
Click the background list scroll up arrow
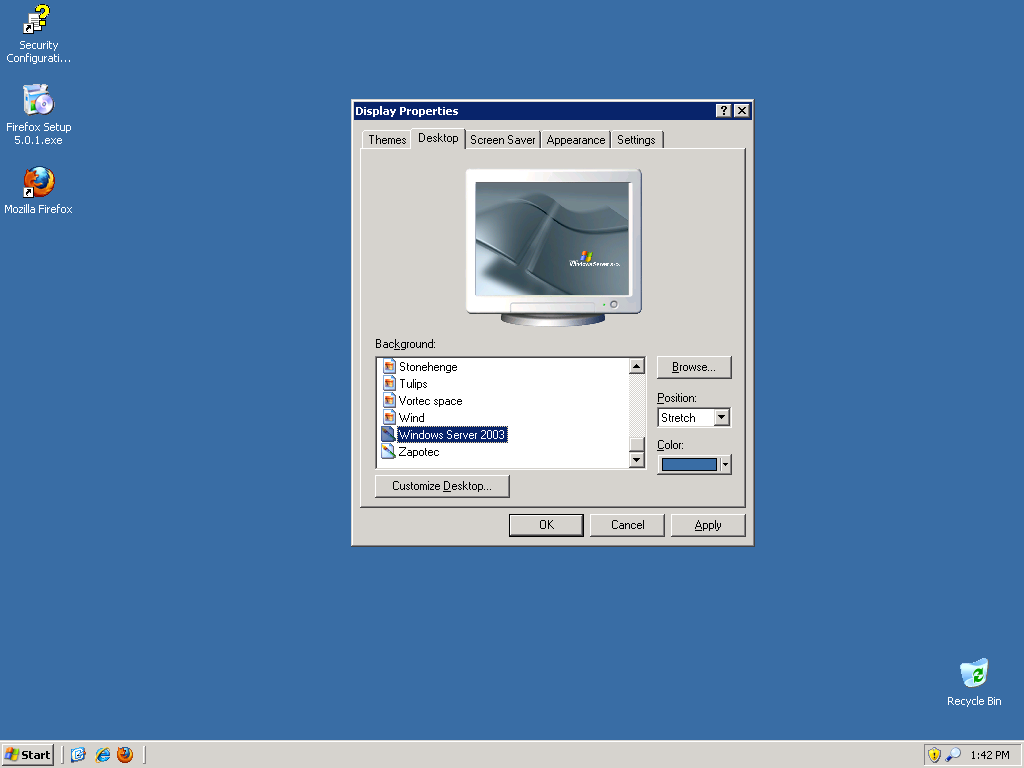pyautogui.click(x=637, y=366)
